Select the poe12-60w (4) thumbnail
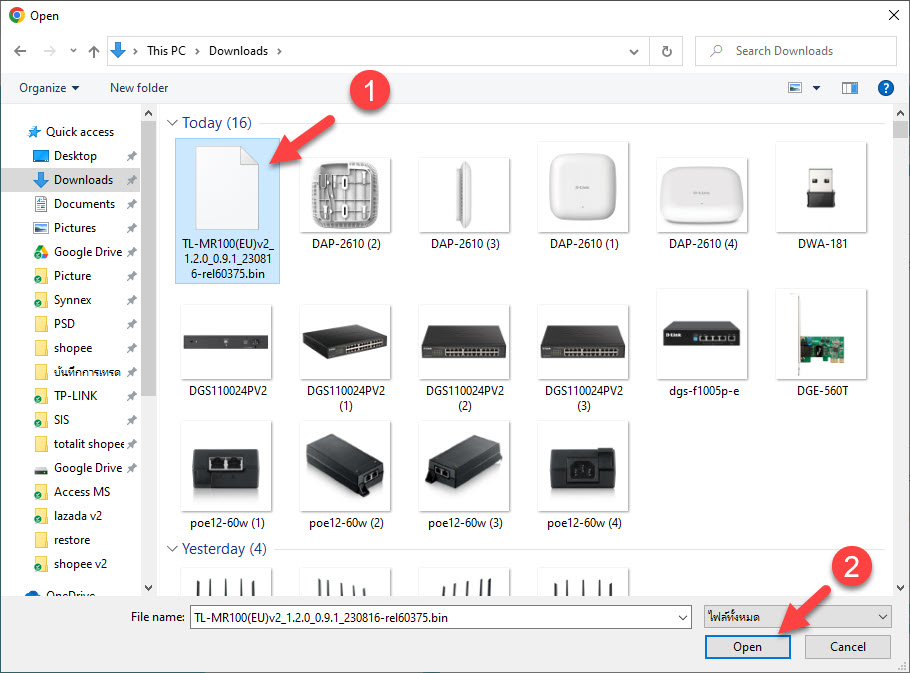Screen dimensions: 910x673 click(583, 466)
